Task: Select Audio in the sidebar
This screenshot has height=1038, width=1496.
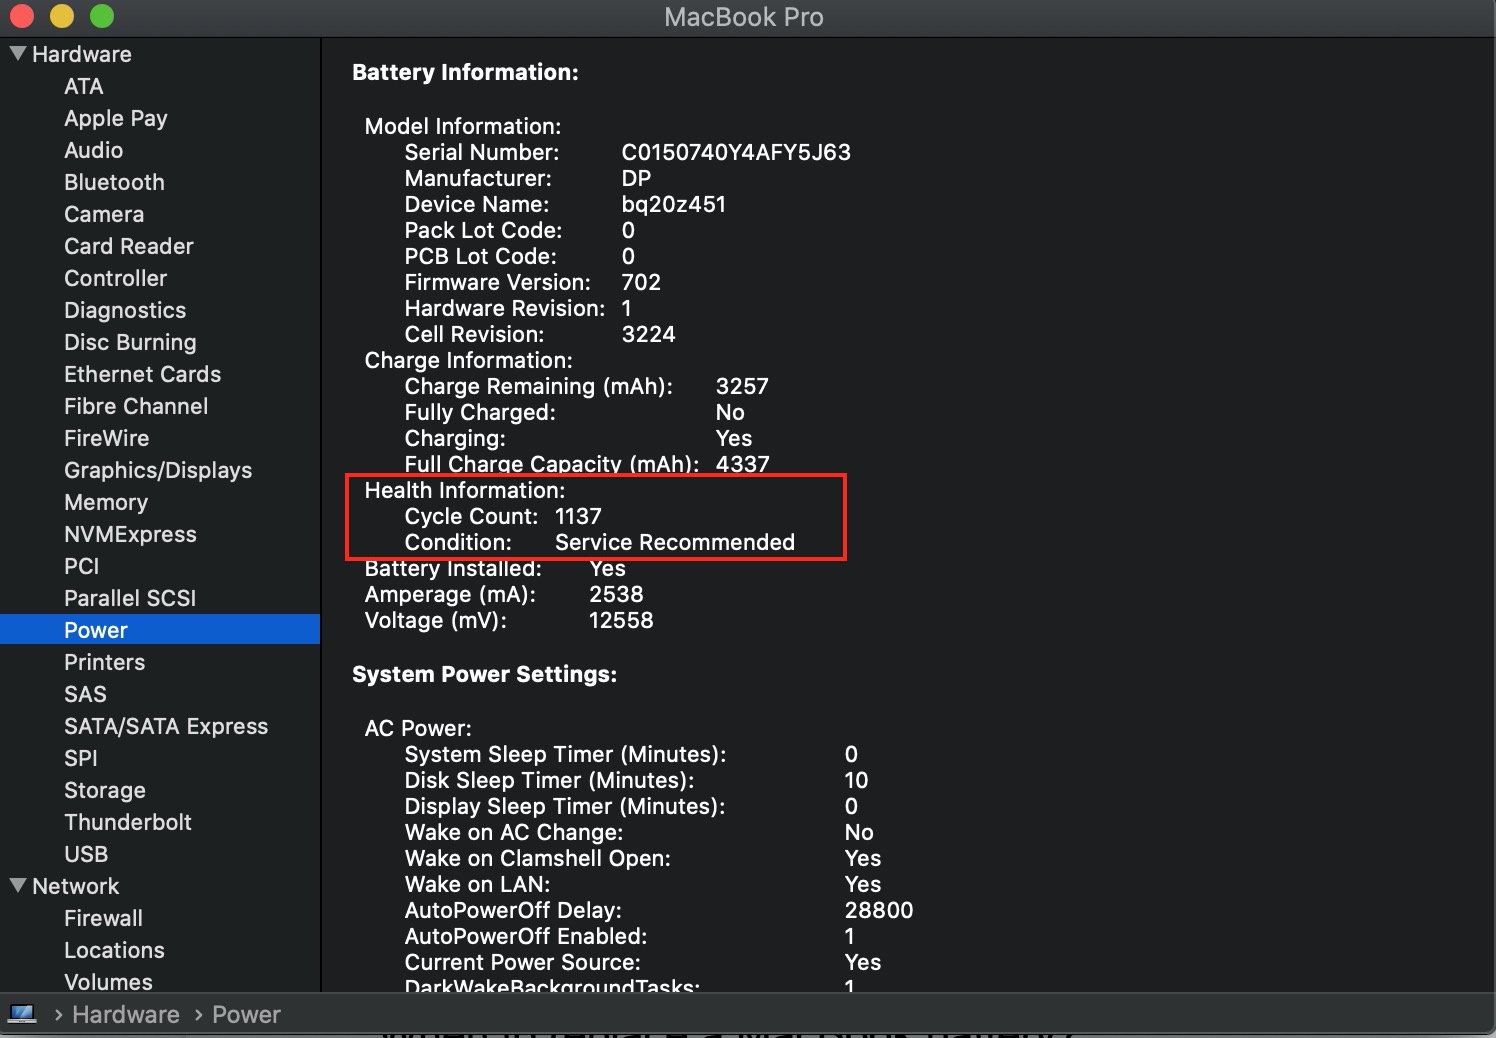Action: [x=94, y=150]
